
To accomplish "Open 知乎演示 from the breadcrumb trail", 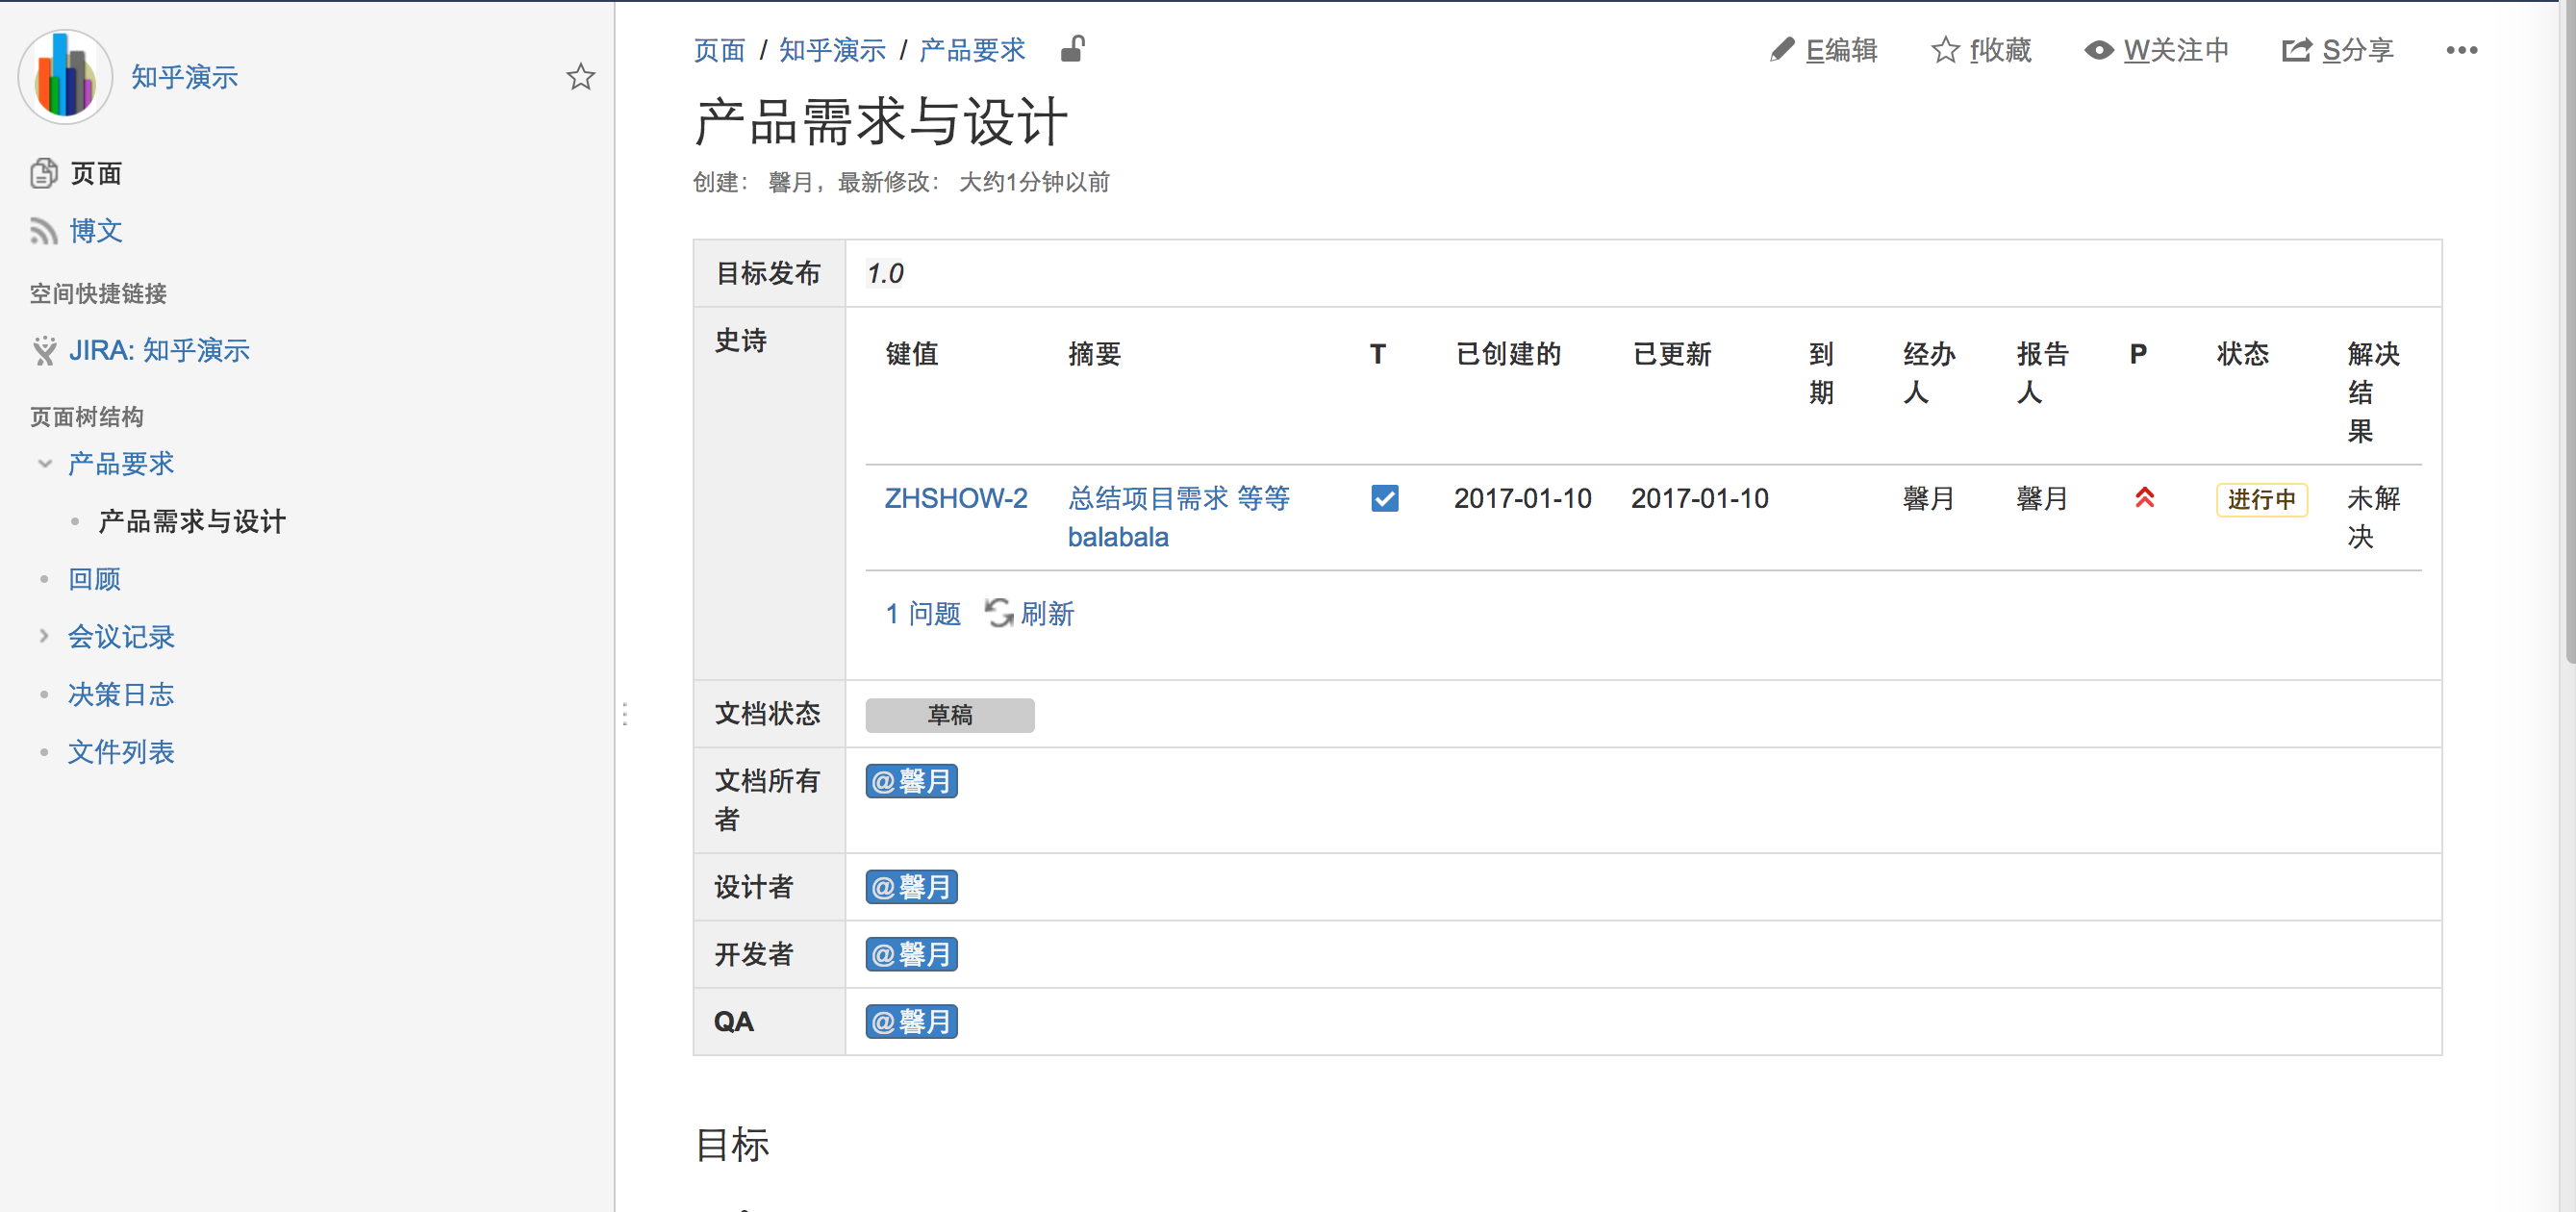I will (832, 50).
